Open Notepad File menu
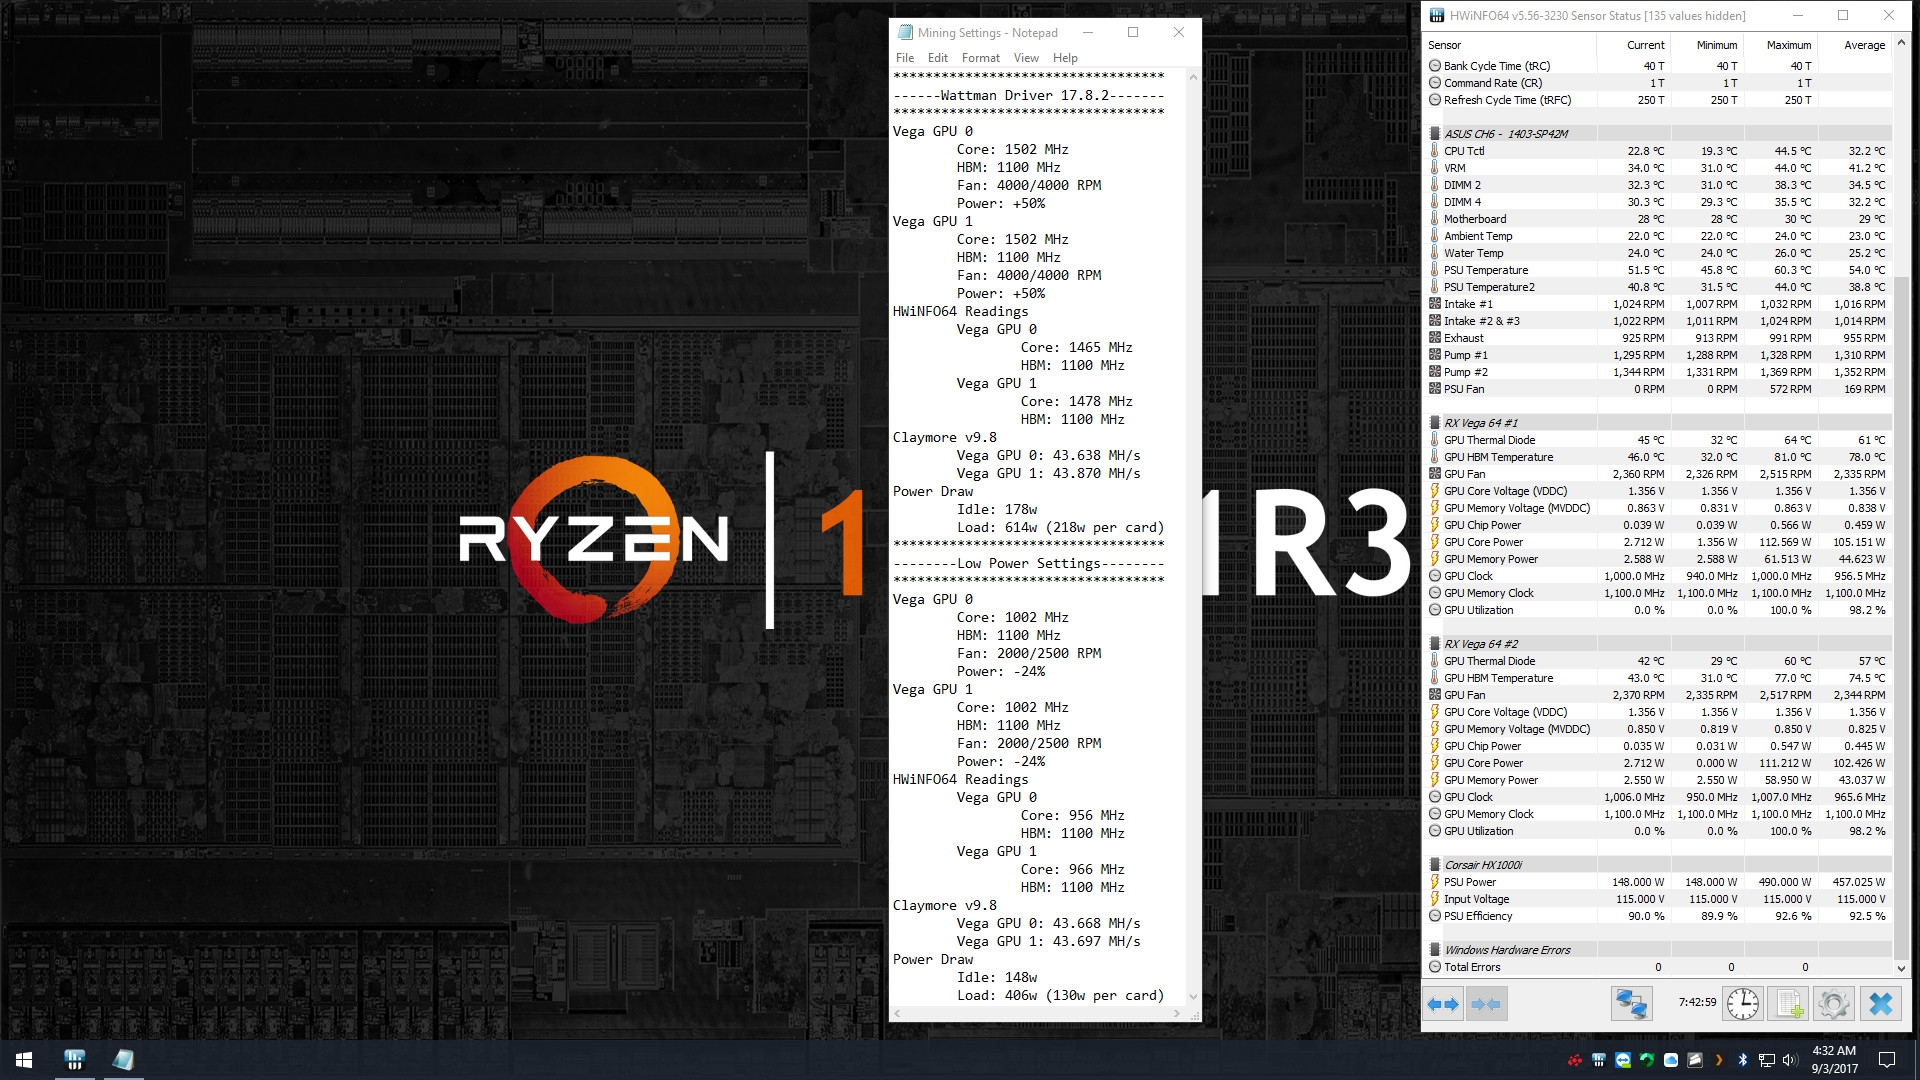 [x=904, y=58]
